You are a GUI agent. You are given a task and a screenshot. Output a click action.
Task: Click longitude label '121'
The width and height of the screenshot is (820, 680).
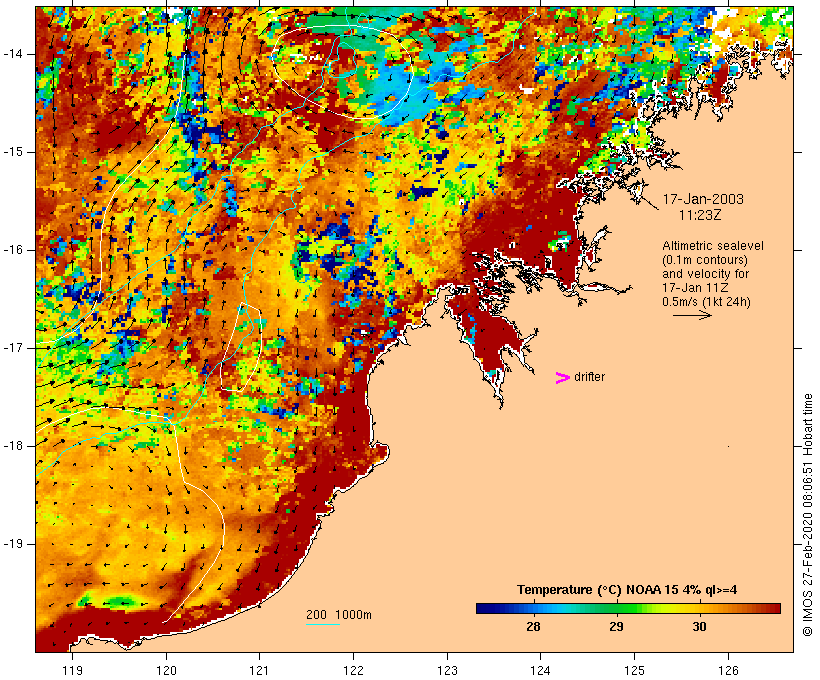coord(259,670)
